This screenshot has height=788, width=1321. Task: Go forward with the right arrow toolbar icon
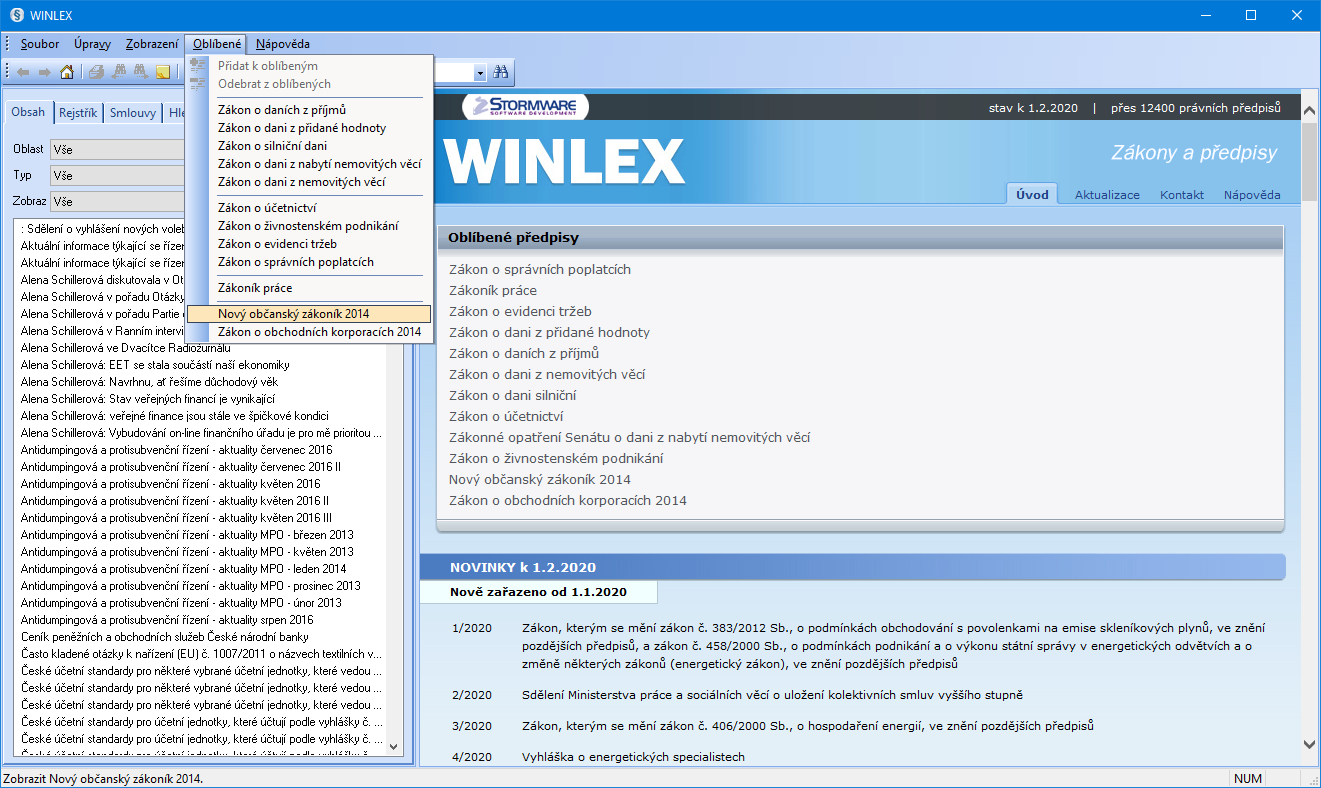pos(44,72)
